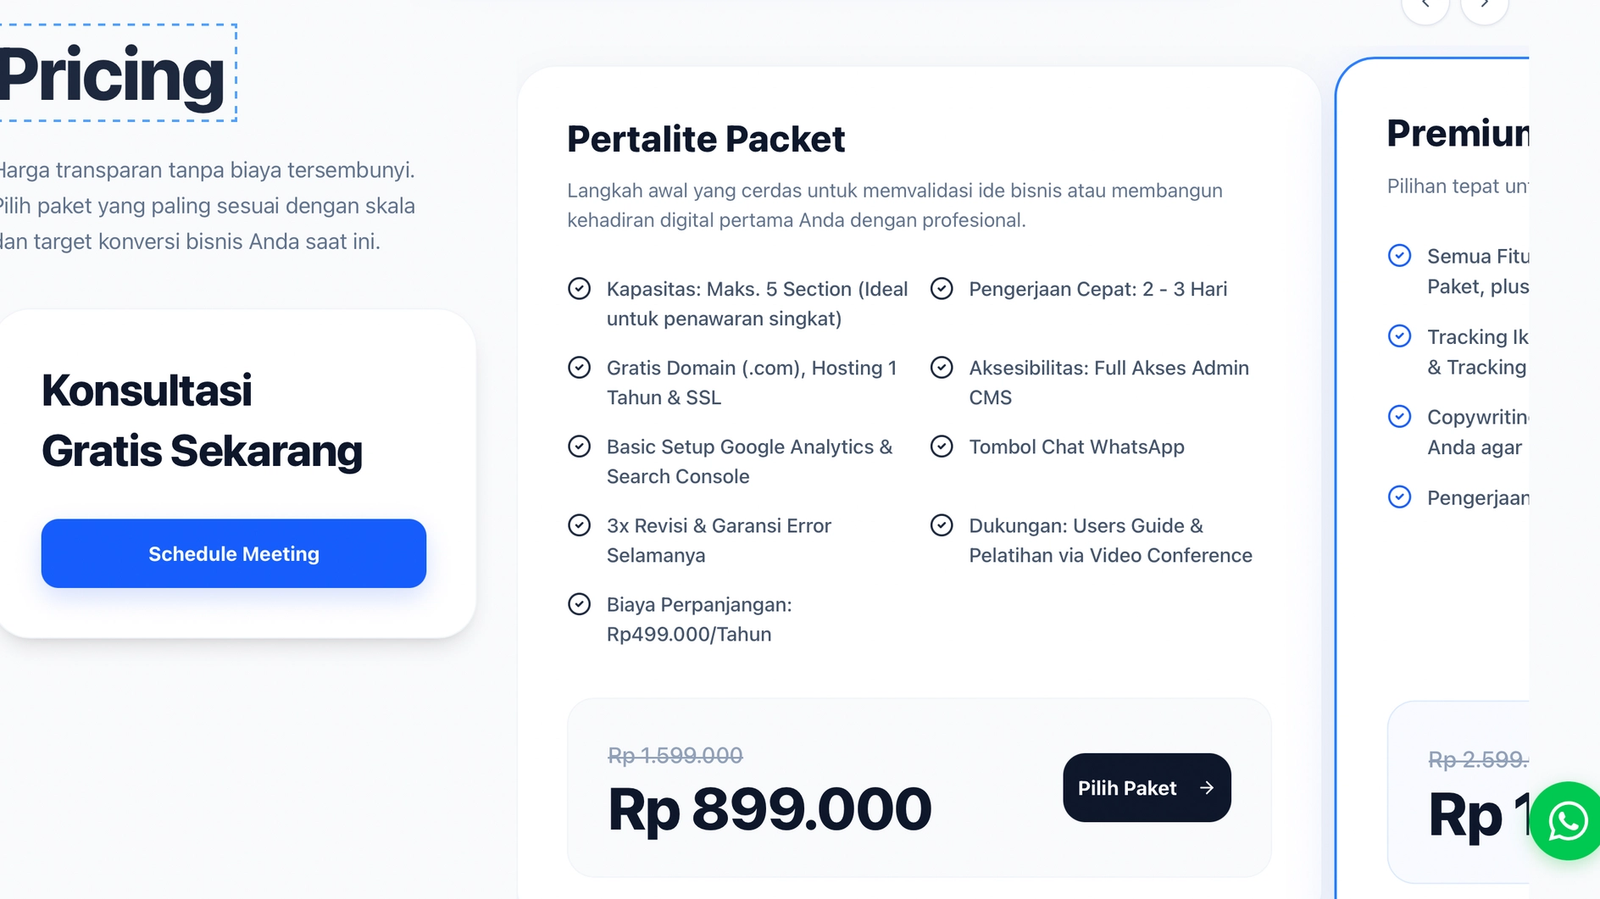Toggle the check beside 'Kapasitas: Maks. 5 Section'
This screenshot has height=899, width=1600.
pyautogui.click(x=580, y=288)
